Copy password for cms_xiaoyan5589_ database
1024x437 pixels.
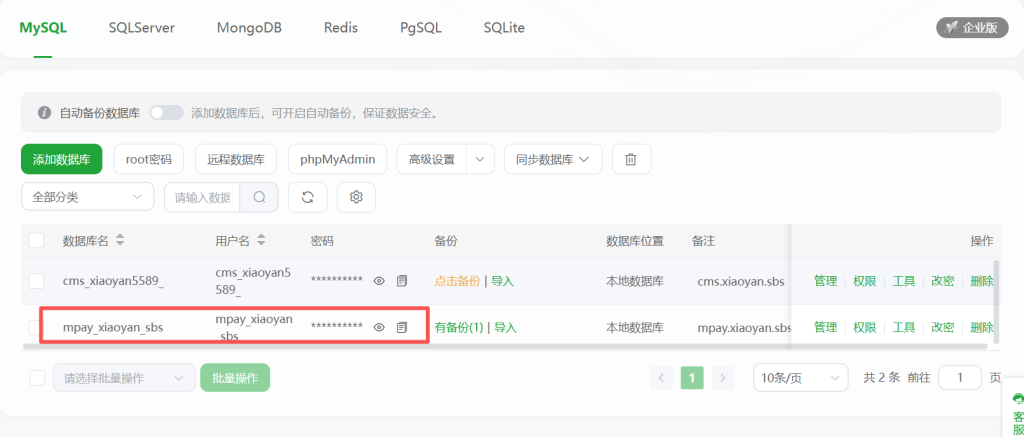[402, 281]
